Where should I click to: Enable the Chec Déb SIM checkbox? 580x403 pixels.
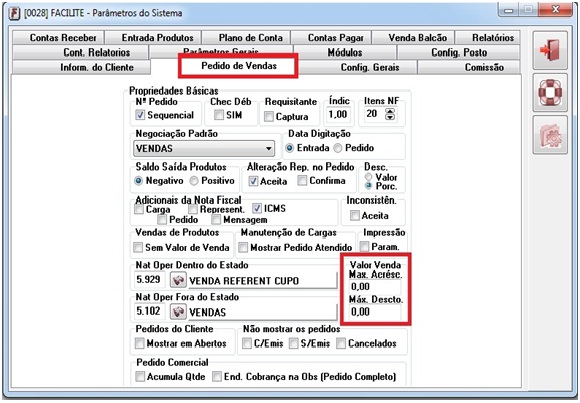point(219,115)
